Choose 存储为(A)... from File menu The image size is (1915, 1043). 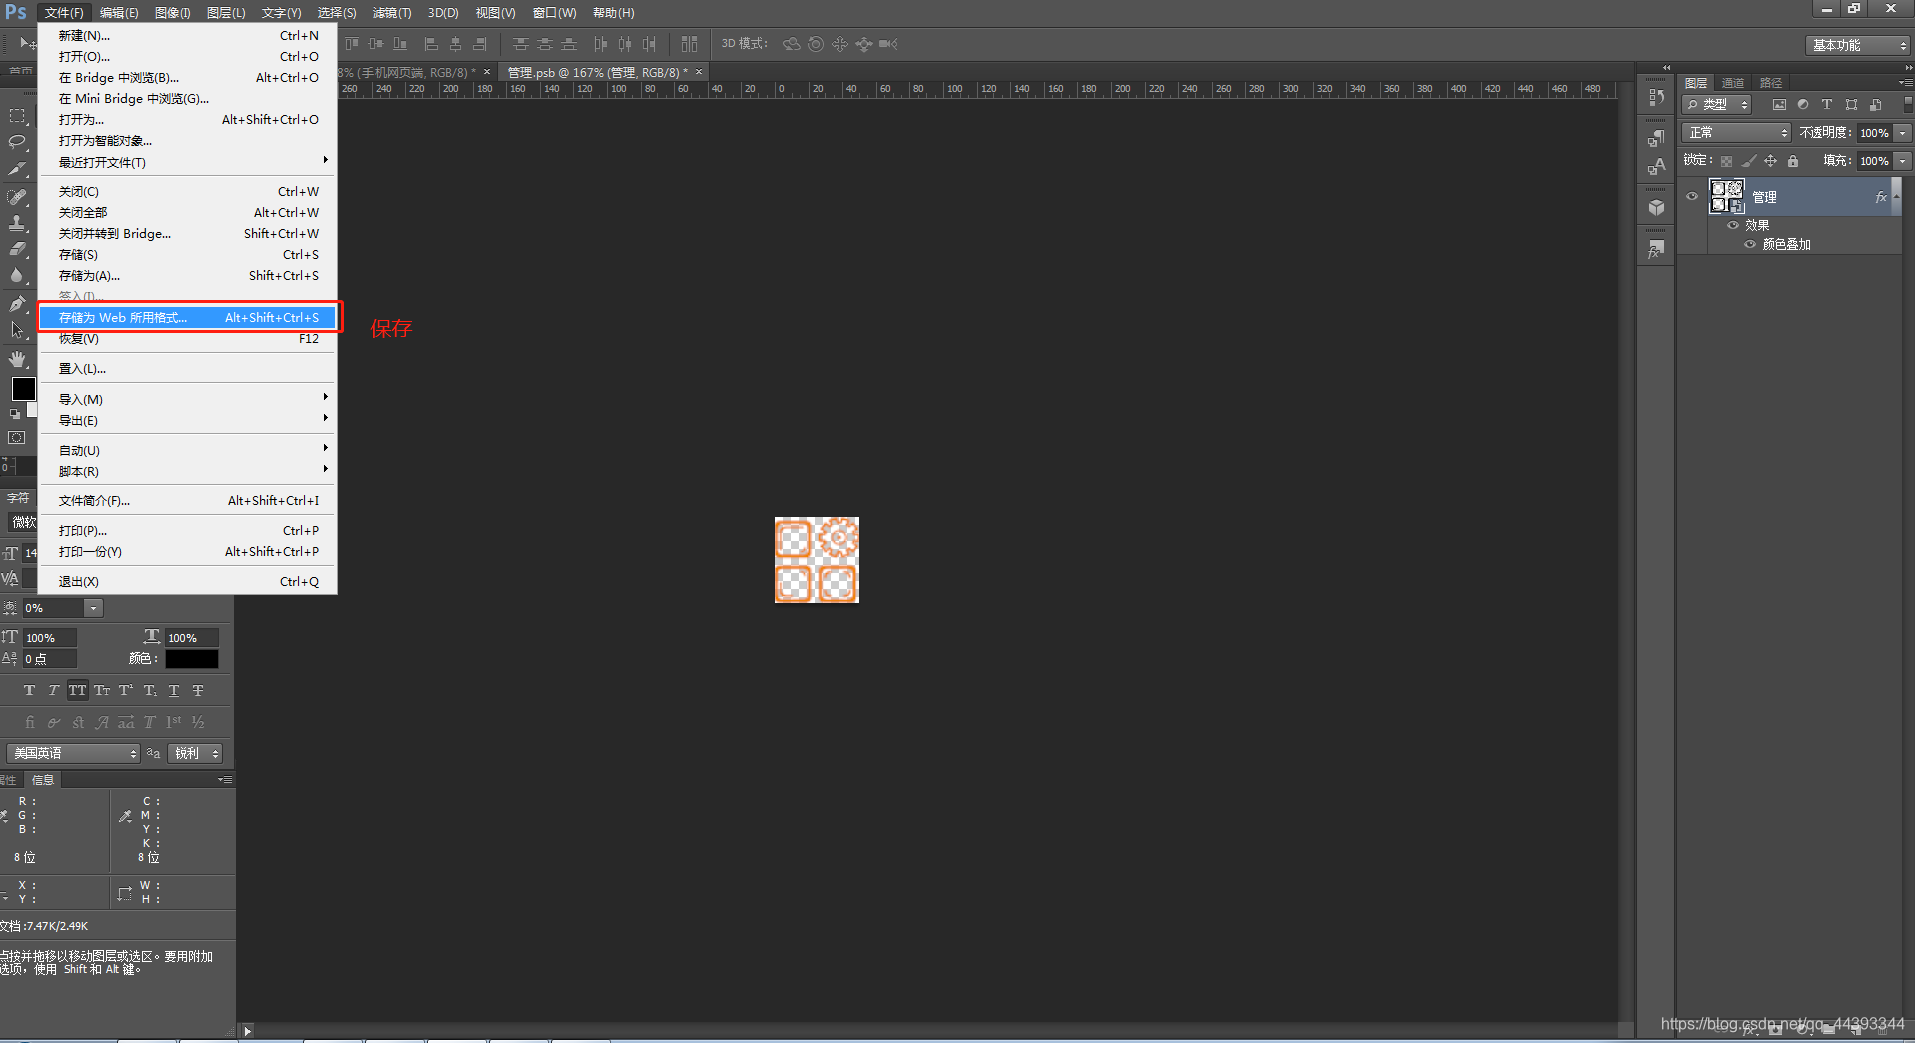pyautogui.click(x=188, y=276)
